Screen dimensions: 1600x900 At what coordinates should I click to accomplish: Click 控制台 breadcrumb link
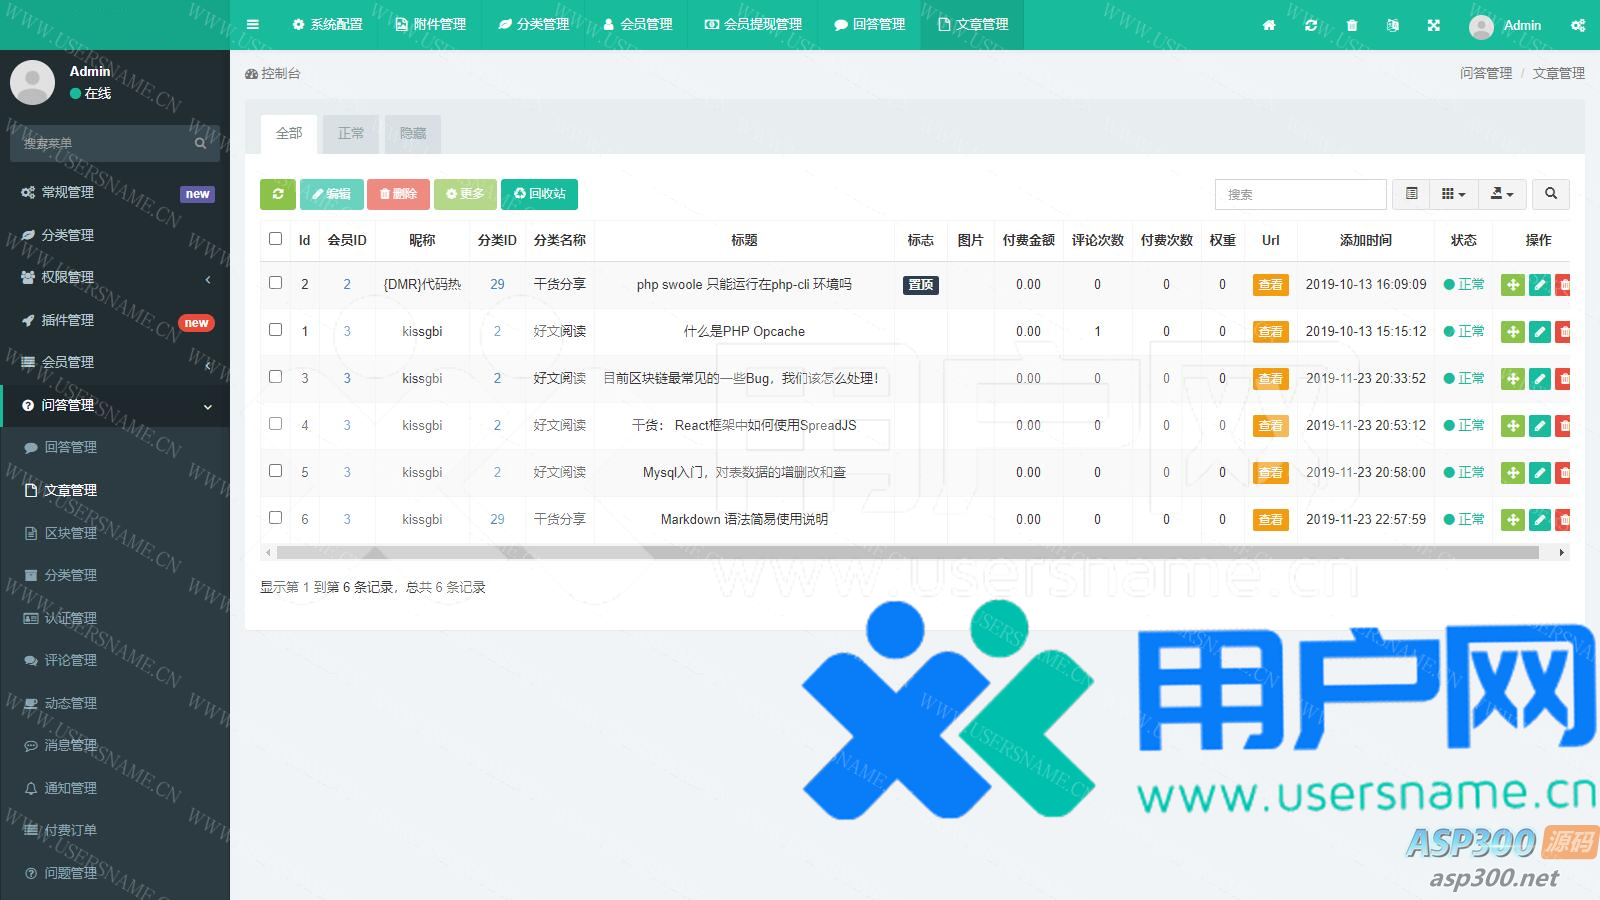coord(272,73)
